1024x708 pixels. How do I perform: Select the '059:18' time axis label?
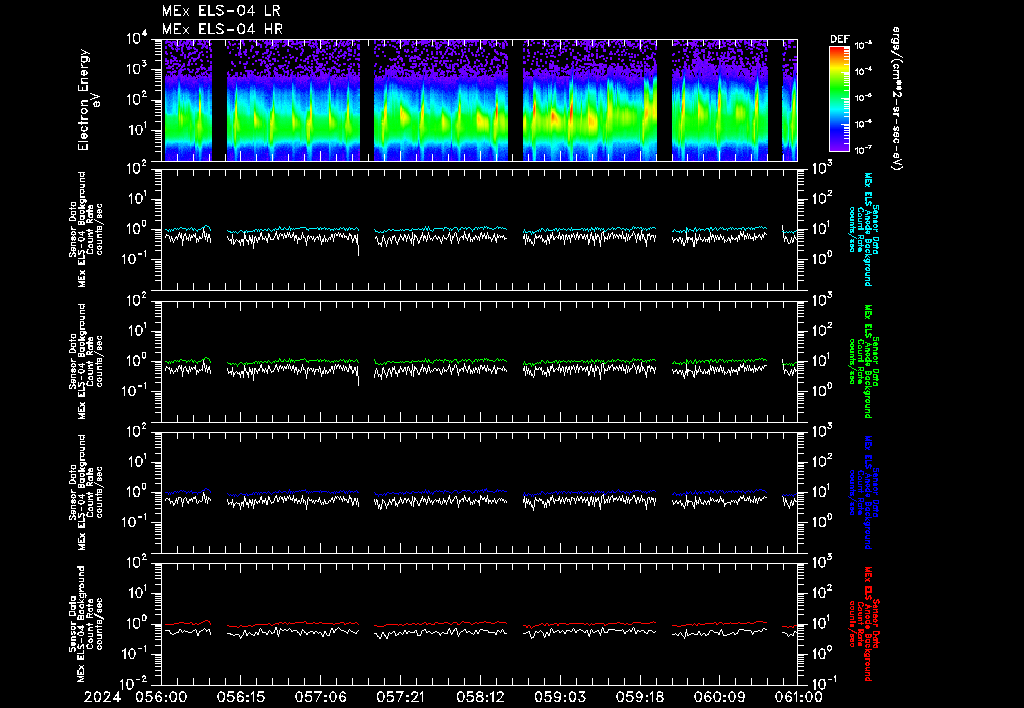[639, 698]
